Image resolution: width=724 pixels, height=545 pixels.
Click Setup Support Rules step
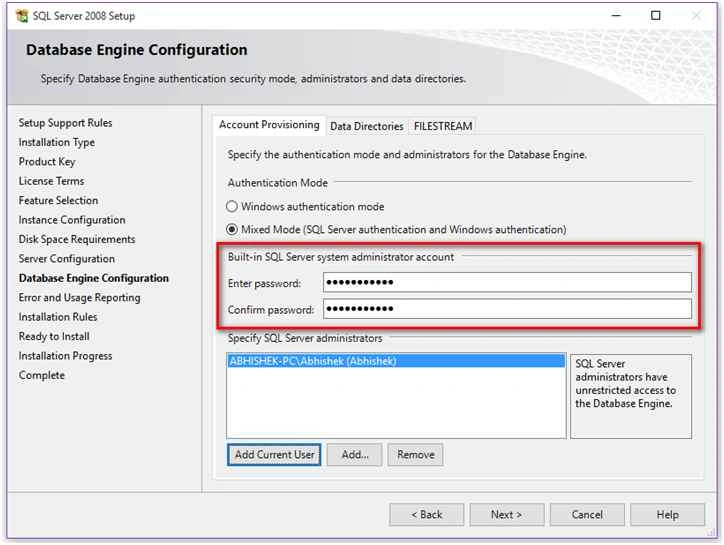pyautogui.click(x=65, y=123)
